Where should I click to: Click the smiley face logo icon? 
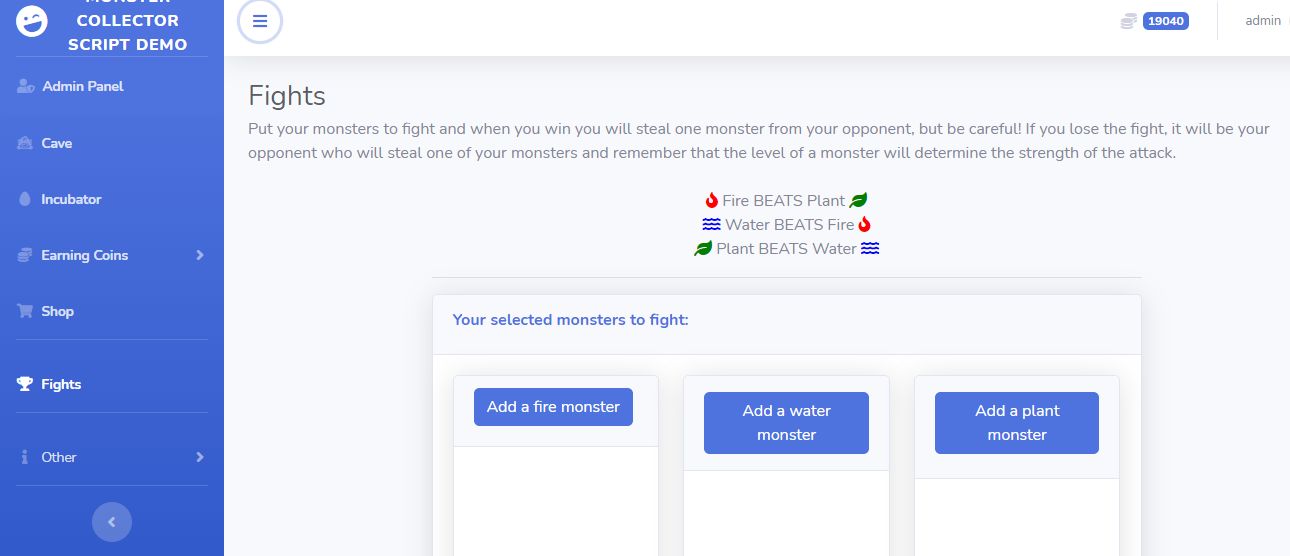pyautogui.click(x=33, y=21)
